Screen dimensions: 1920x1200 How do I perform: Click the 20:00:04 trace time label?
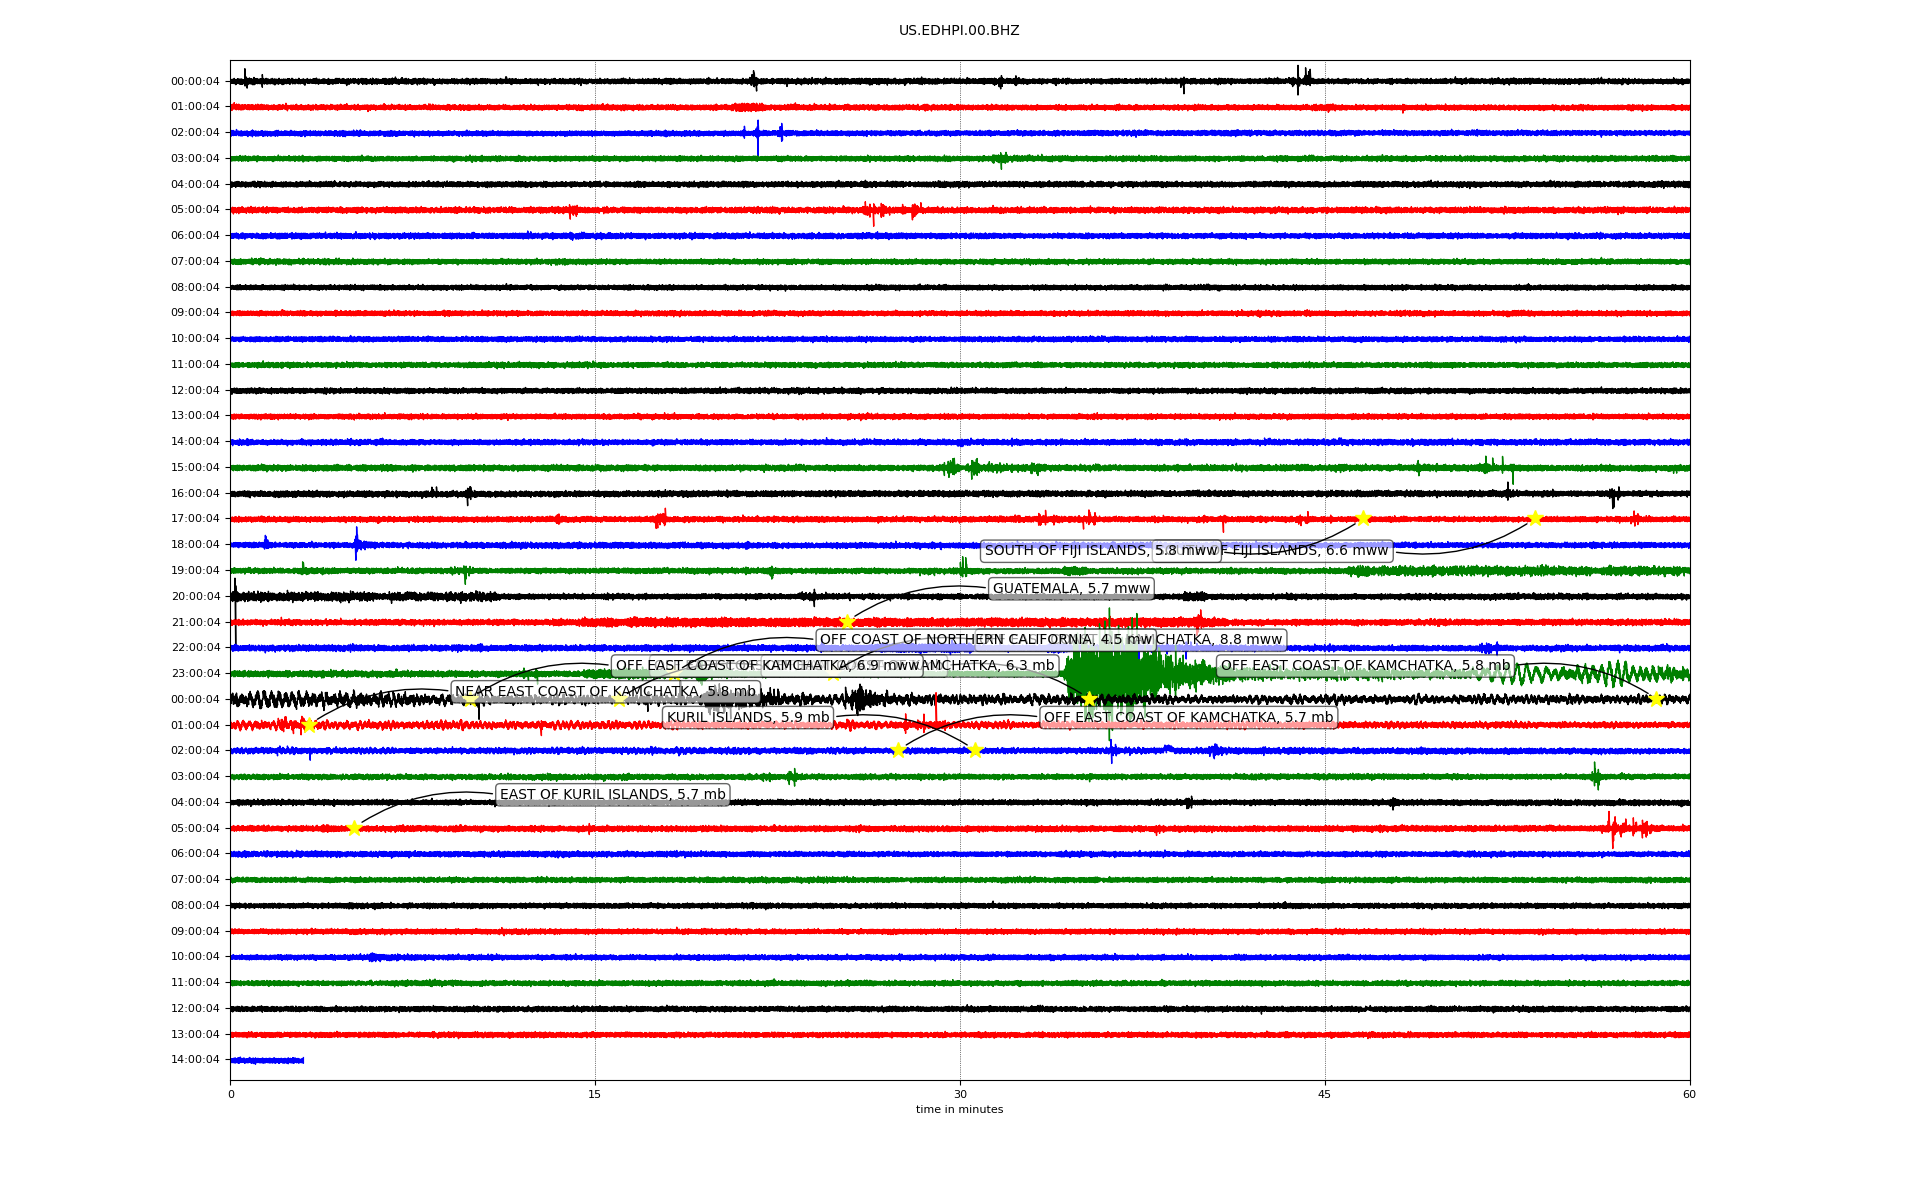coord(195,597)
